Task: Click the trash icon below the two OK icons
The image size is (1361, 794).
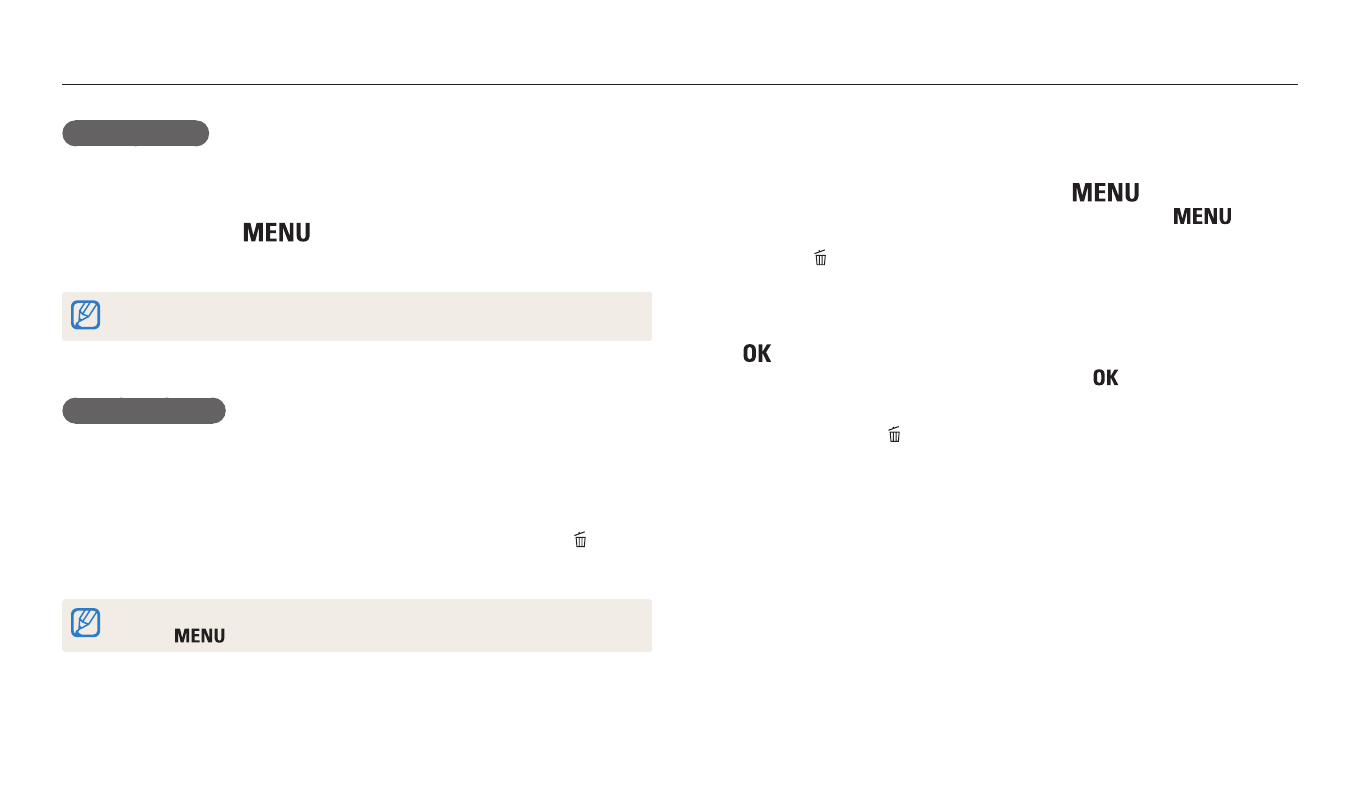Action: 894,435
